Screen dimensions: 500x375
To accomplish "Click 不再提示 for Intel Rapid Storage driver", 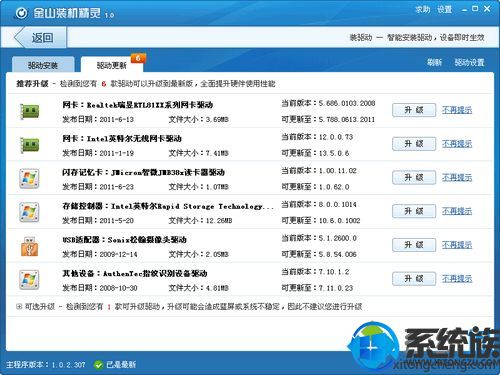I will [457, 211].
